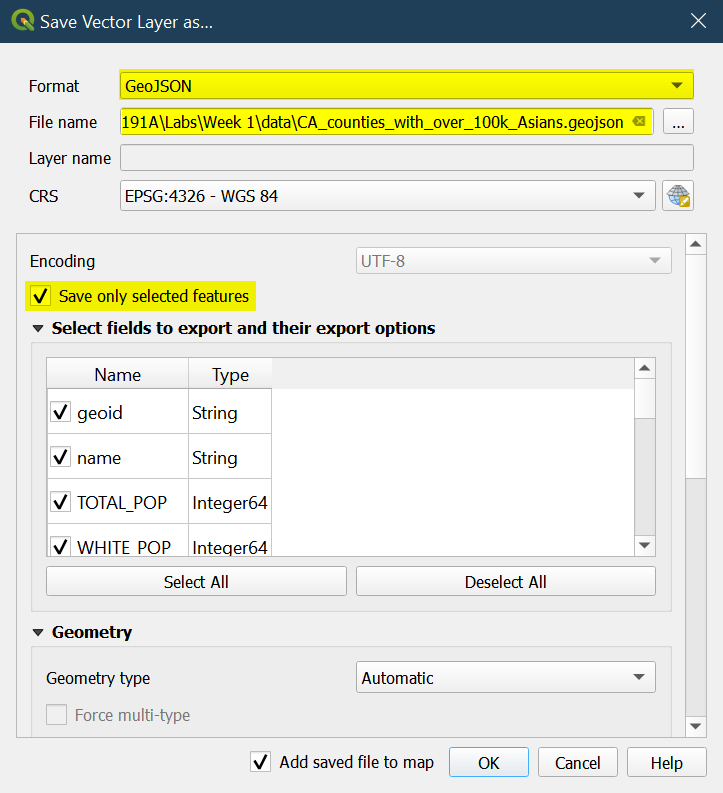Viewport: 723px width, 793px height.
Task: Click the Select All button
Action: [x=196, y=582]
